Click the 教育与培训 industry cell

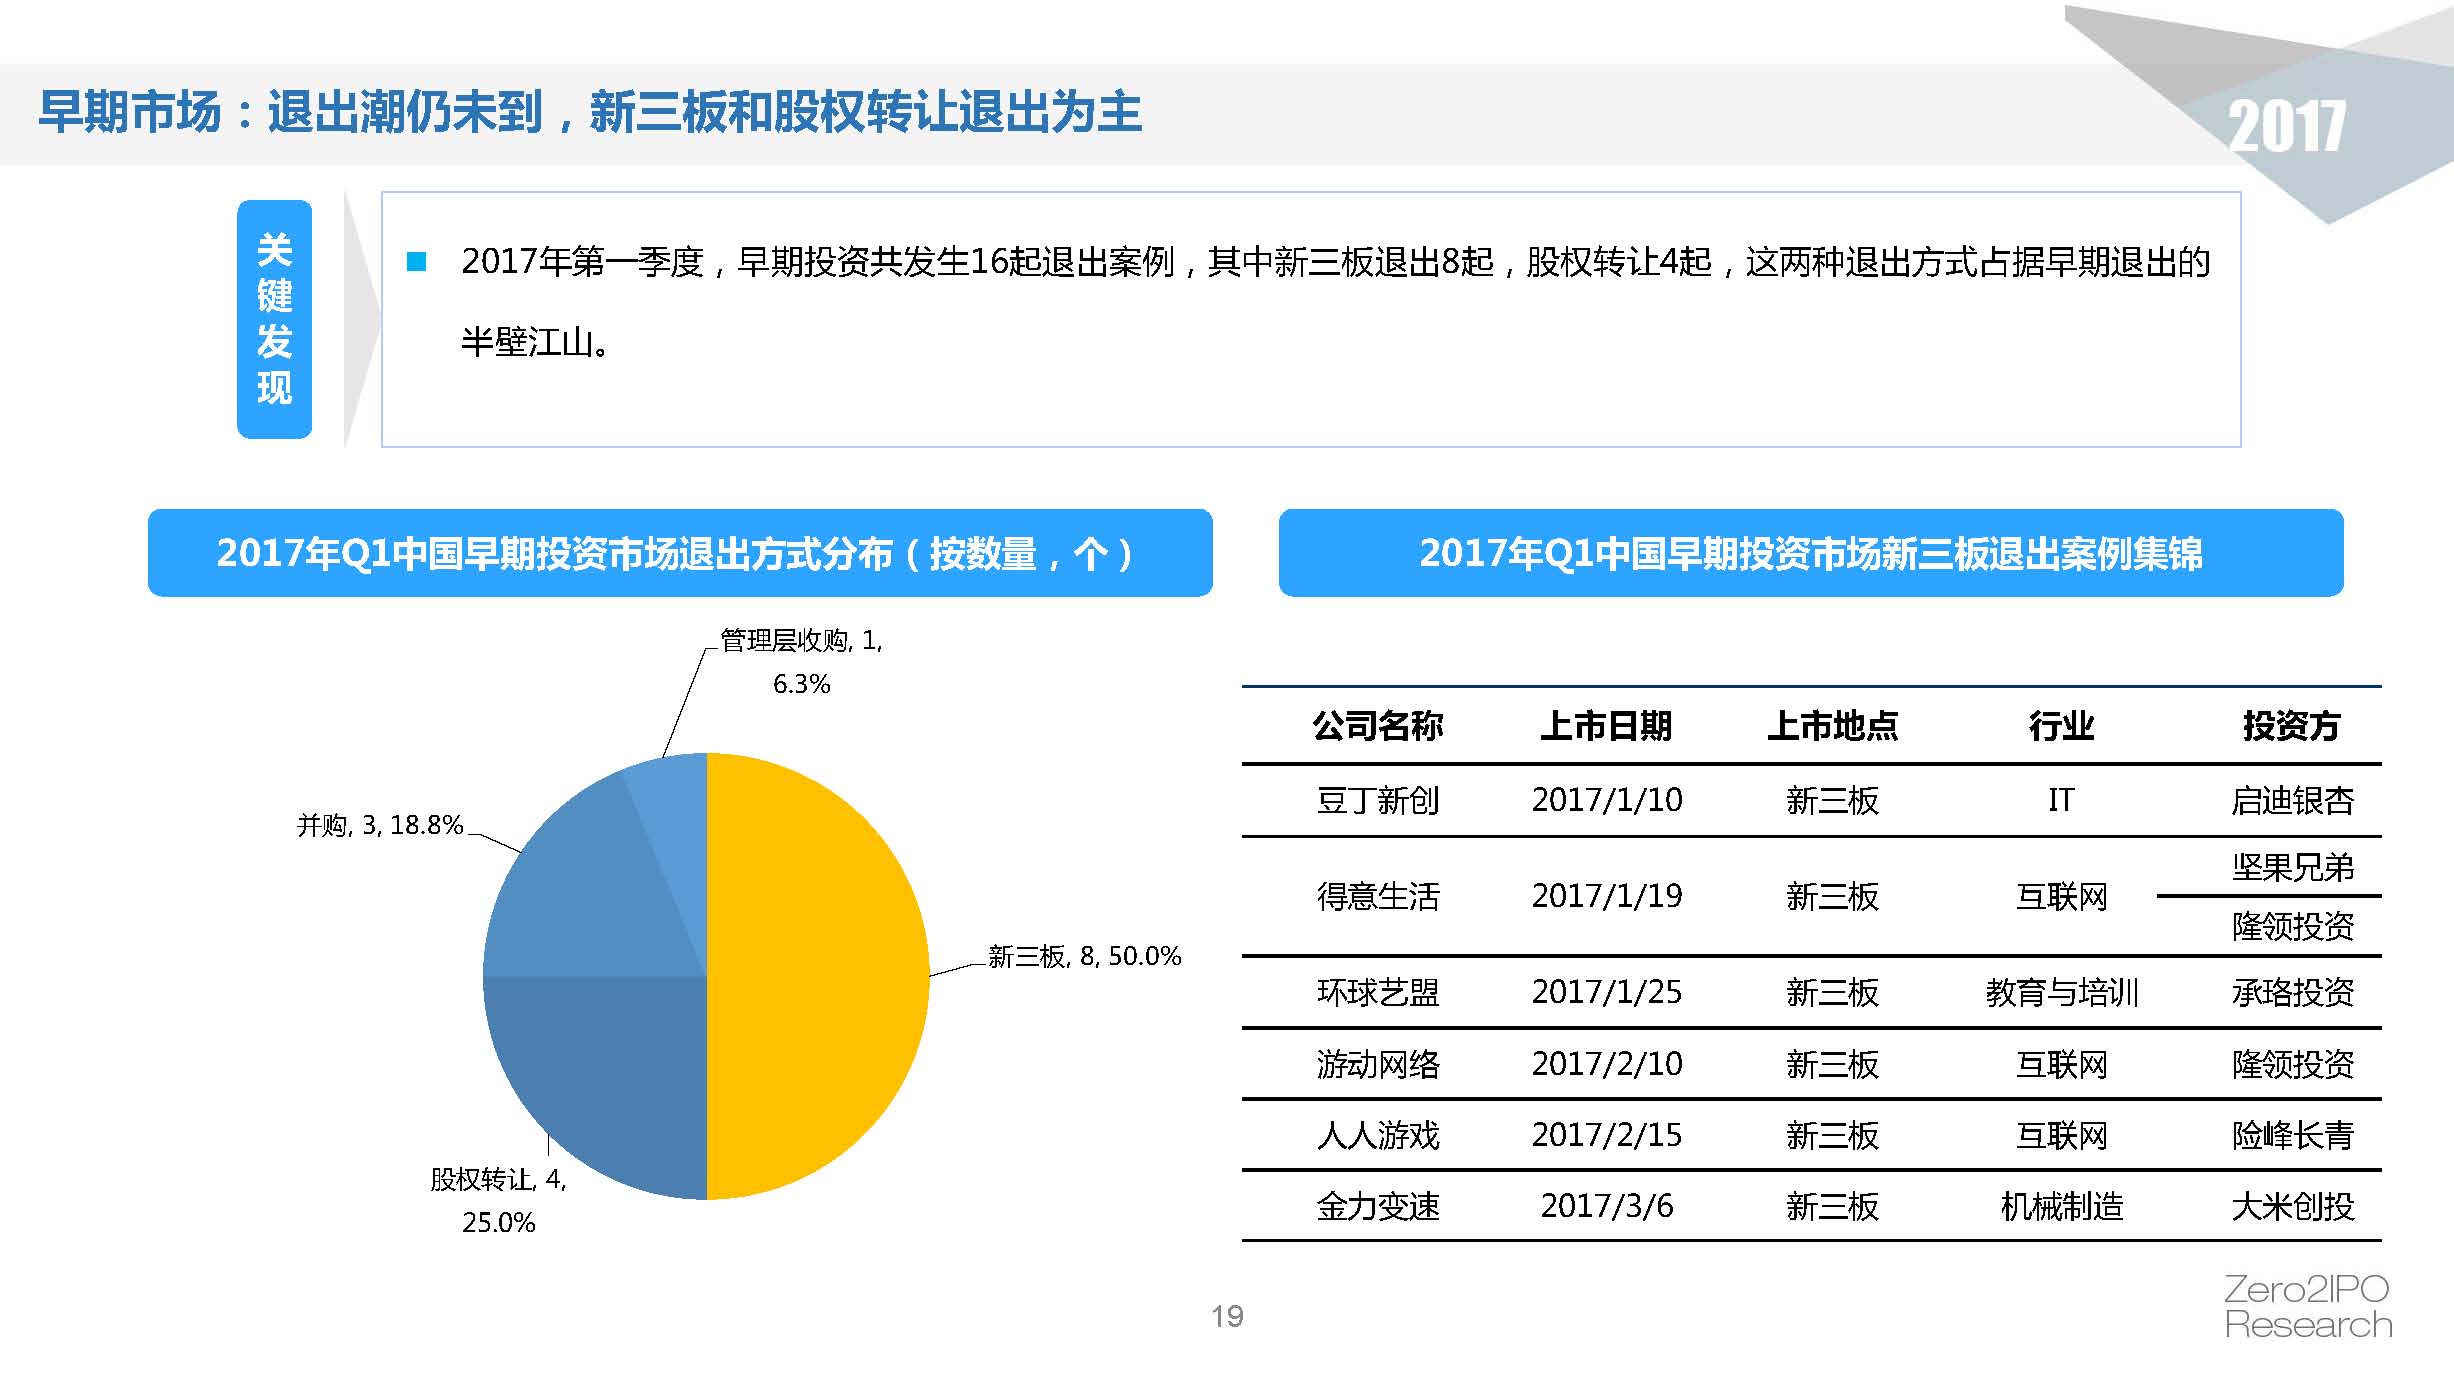2061,992
